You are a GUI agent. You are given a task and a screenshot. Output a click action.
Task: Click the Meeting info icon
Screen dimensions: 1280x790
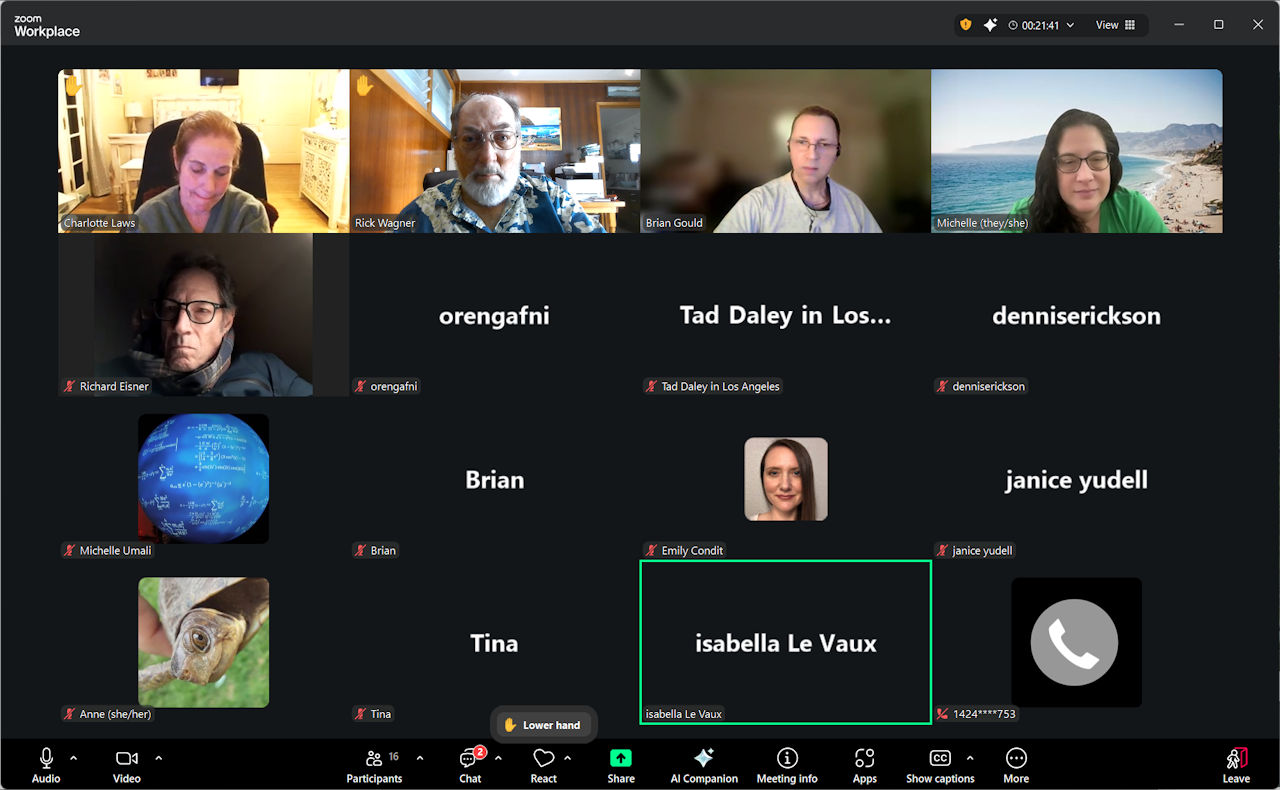787,765
